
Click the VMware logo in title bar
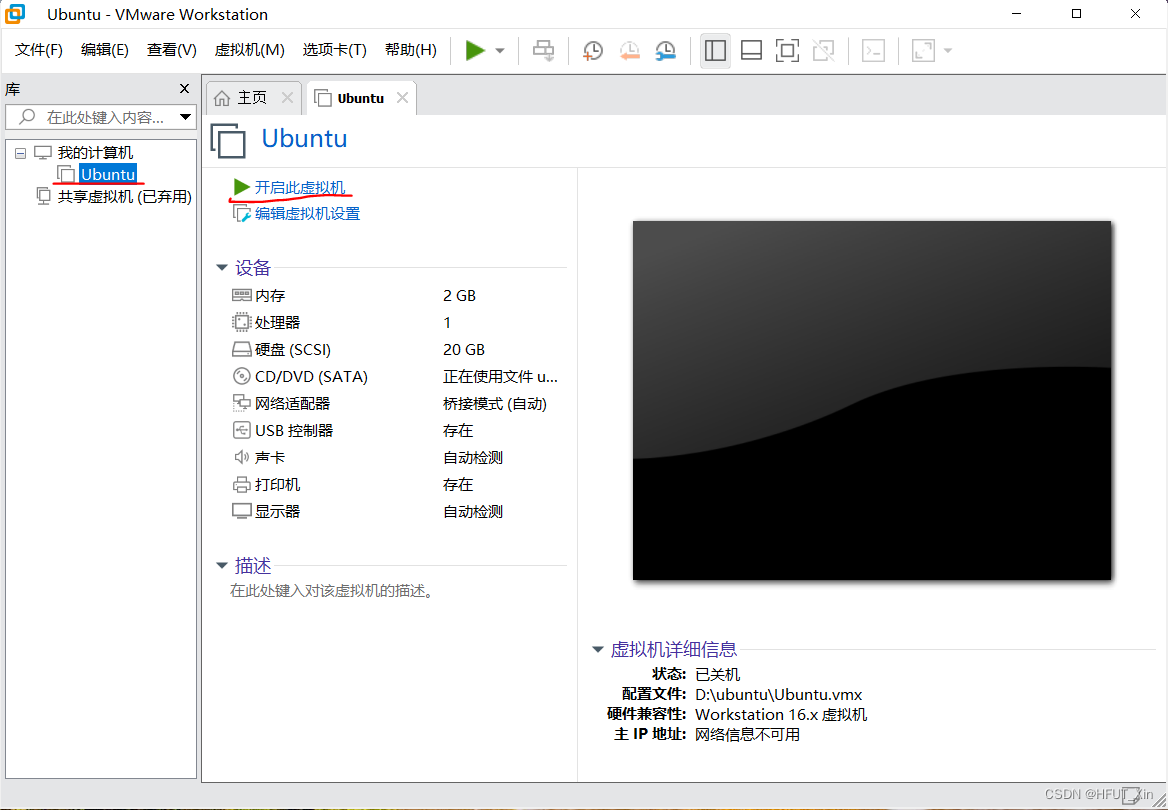point(15,14)
